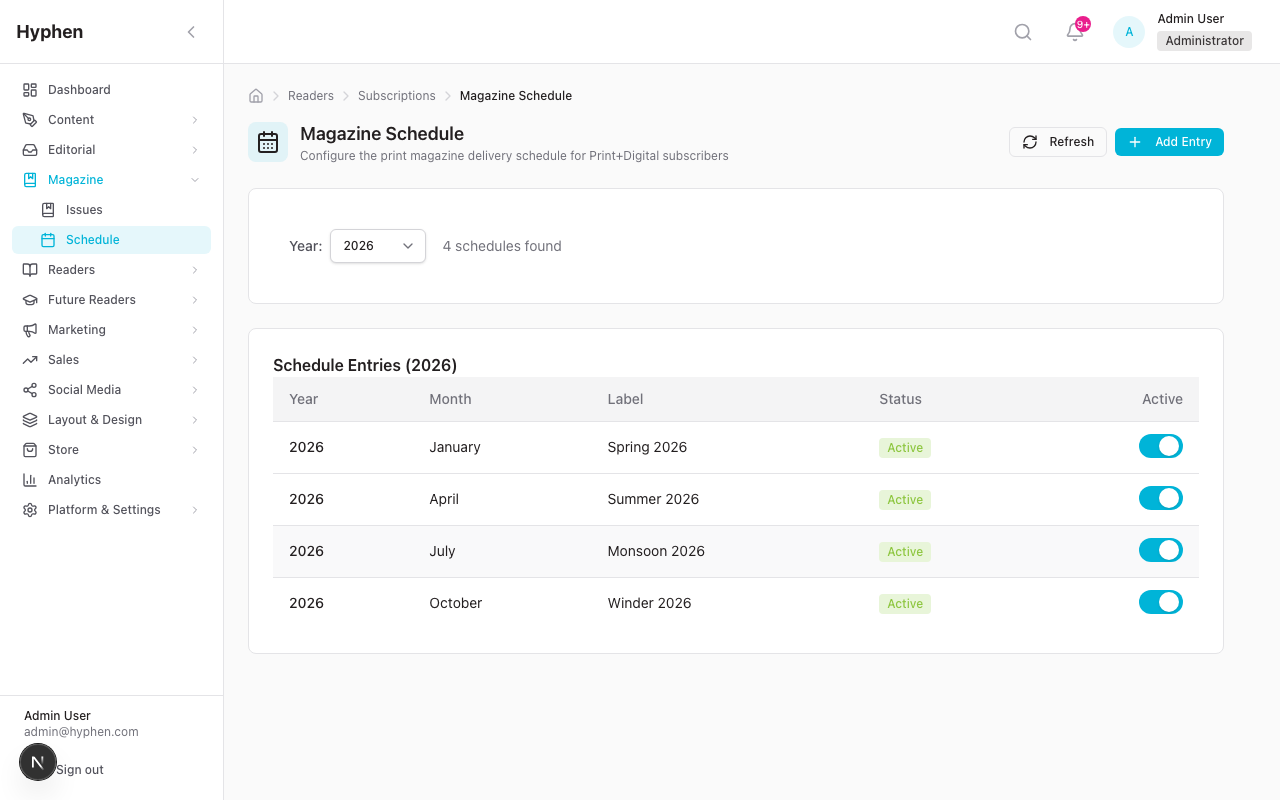The width and height of the screenshot is (1280, 800).
Task: Select the Marketing menu item
Action: pyautogui.click(x=76, y=330)
